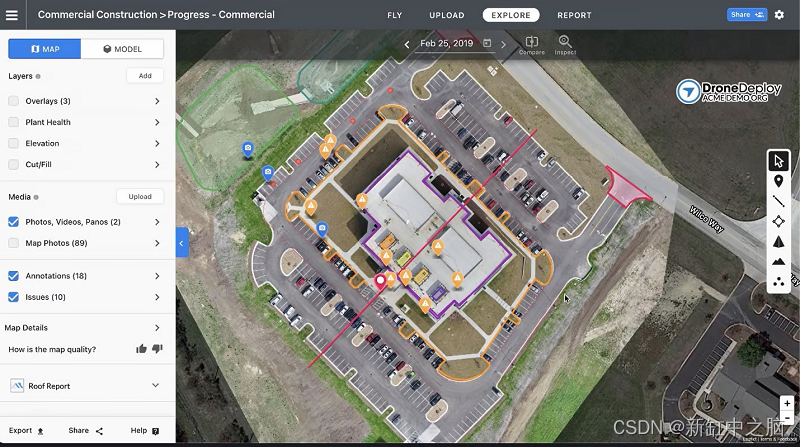
Task: Select the distance line measurement tool
Action: pyautogui.click(x=779, y=201)
